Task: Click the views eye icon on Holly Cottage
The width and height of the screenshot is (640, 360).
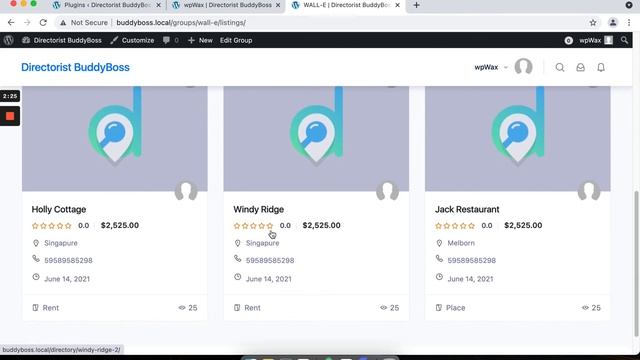Action: pyautogui.click(x=182, y=308)
